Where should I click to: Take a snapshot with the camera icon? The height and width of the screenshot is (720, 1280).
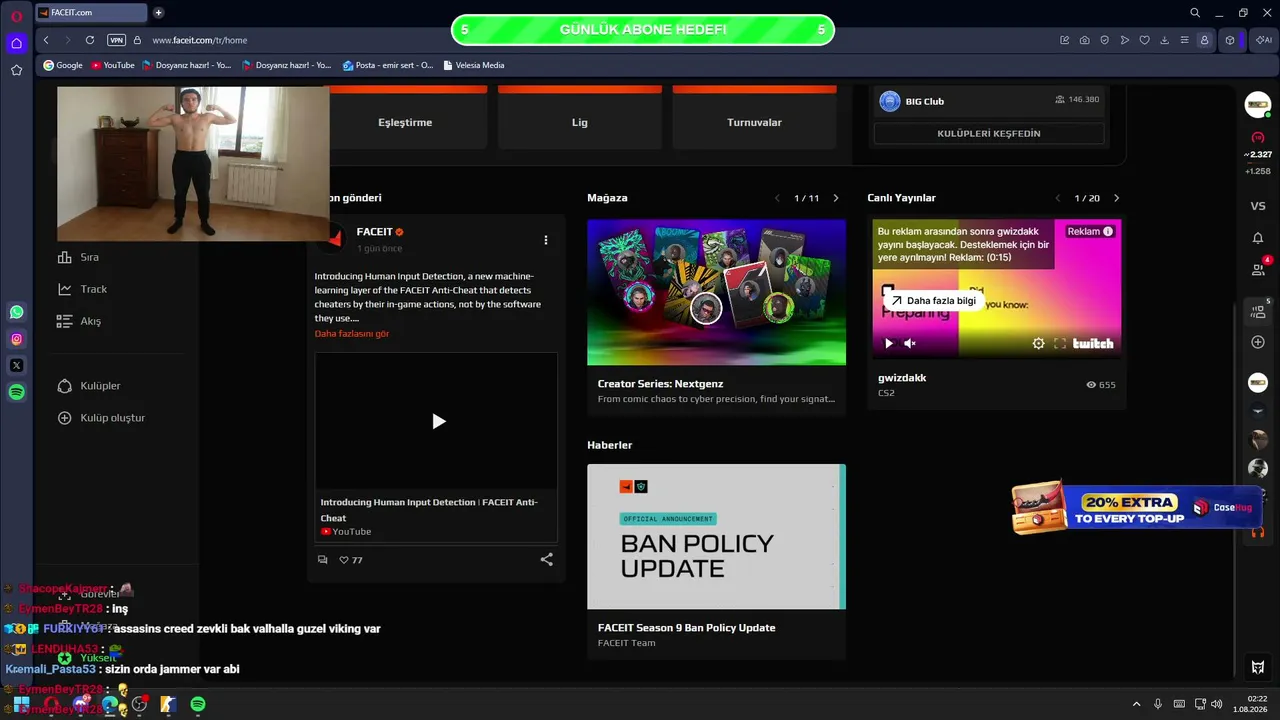[x=1085, y=40]
